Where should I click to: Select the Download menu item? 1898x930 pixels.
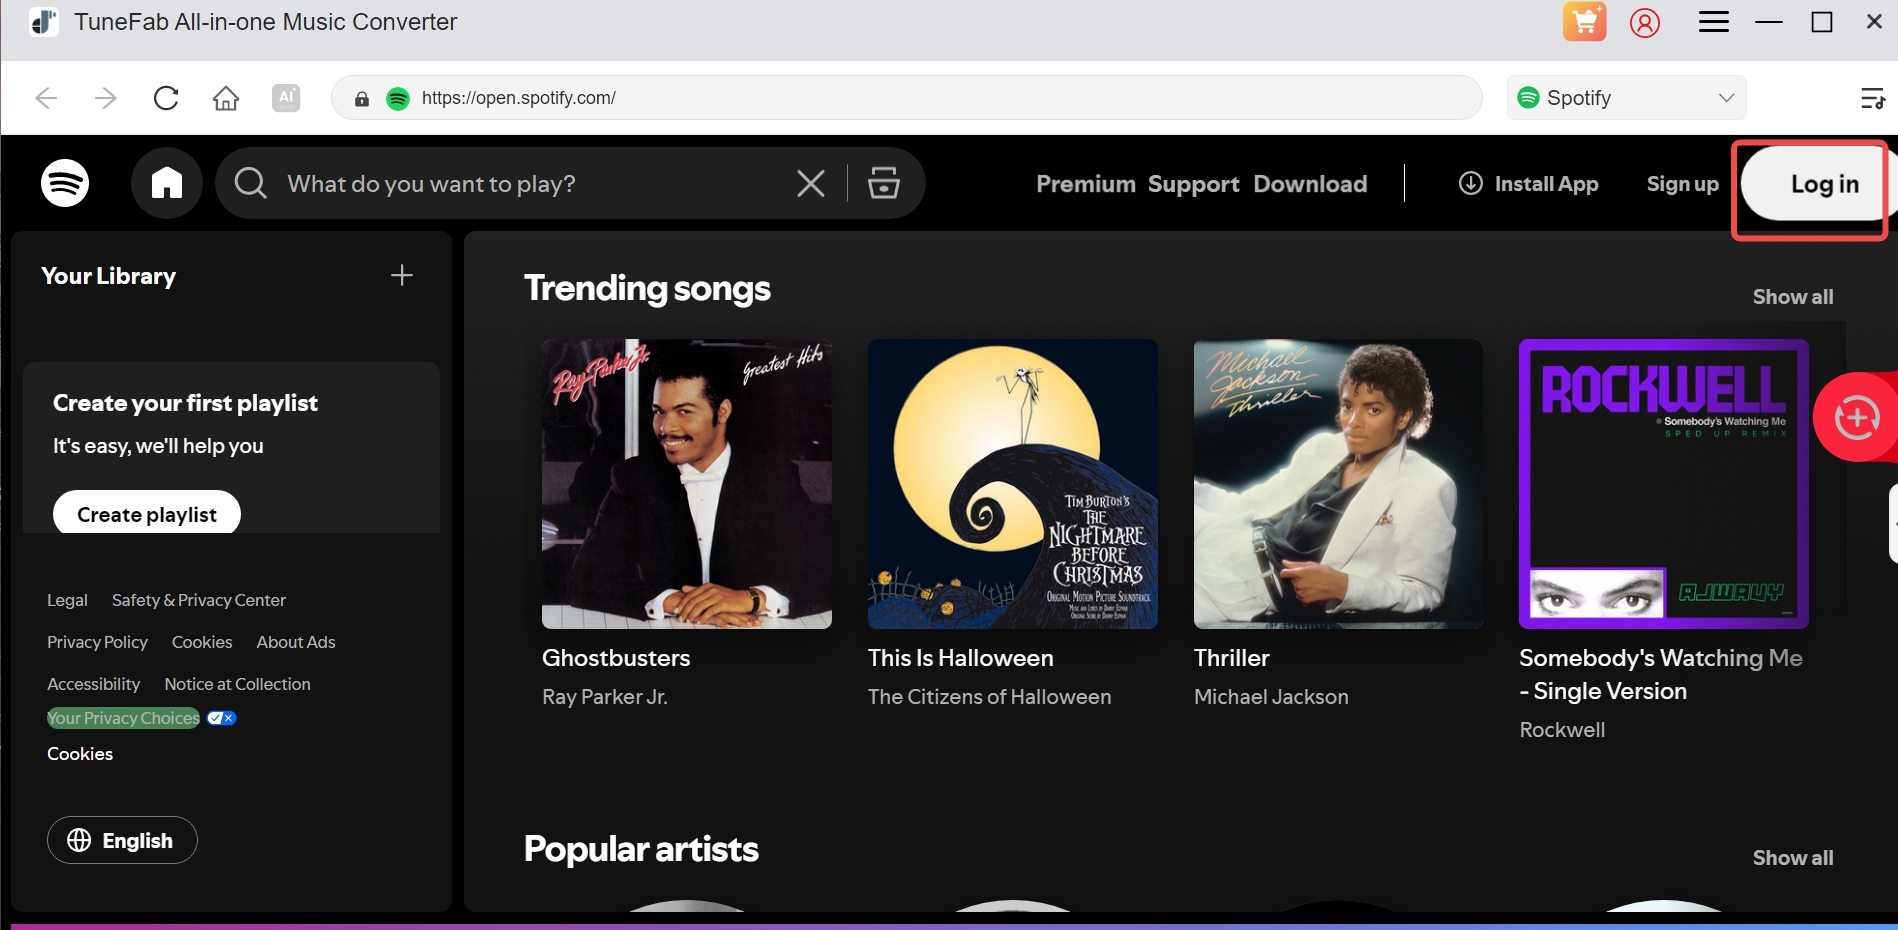(x=1310, y=184)
